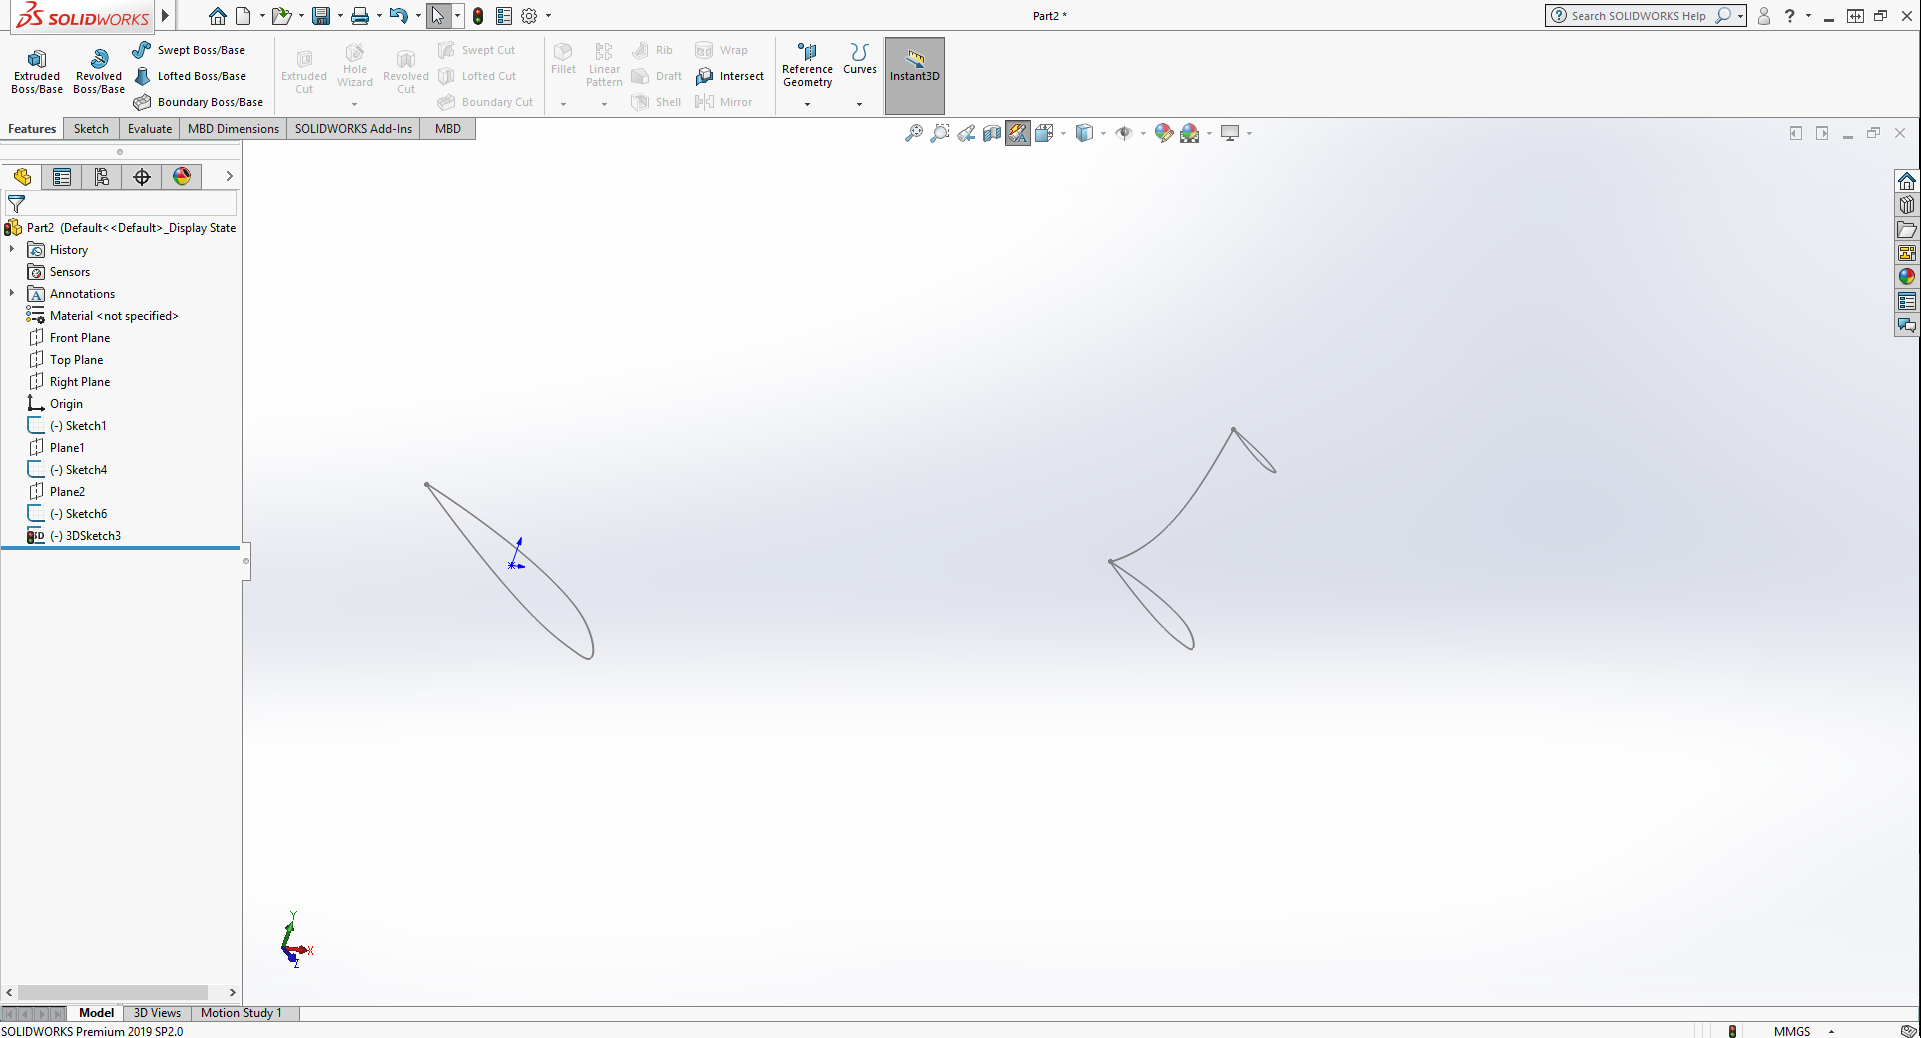Viewport: 1921px width, 1038px height.
Task: Open the Curves dropdown
Action: pos(859,104)
